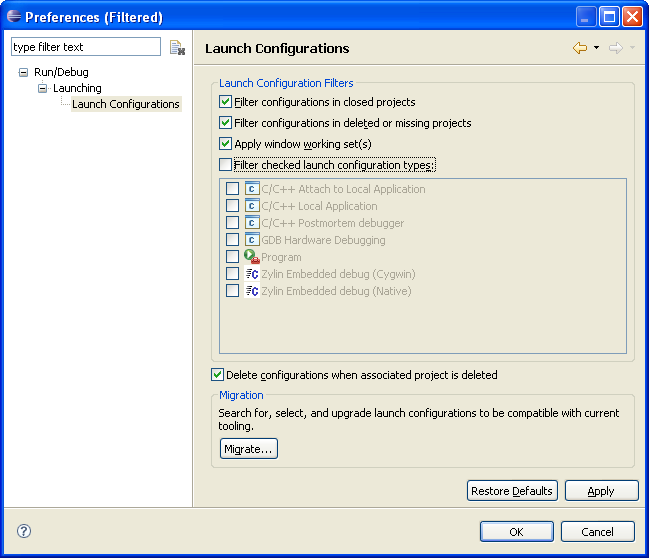This screenshot has height=558, width=649.
Task: Close the Preferences window
Action: 632,17
